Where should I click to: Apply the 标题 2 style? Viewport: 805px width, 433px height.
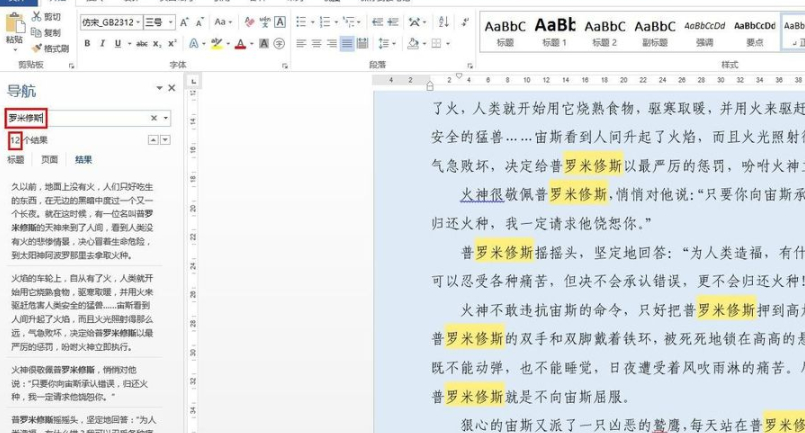[605, 32]
